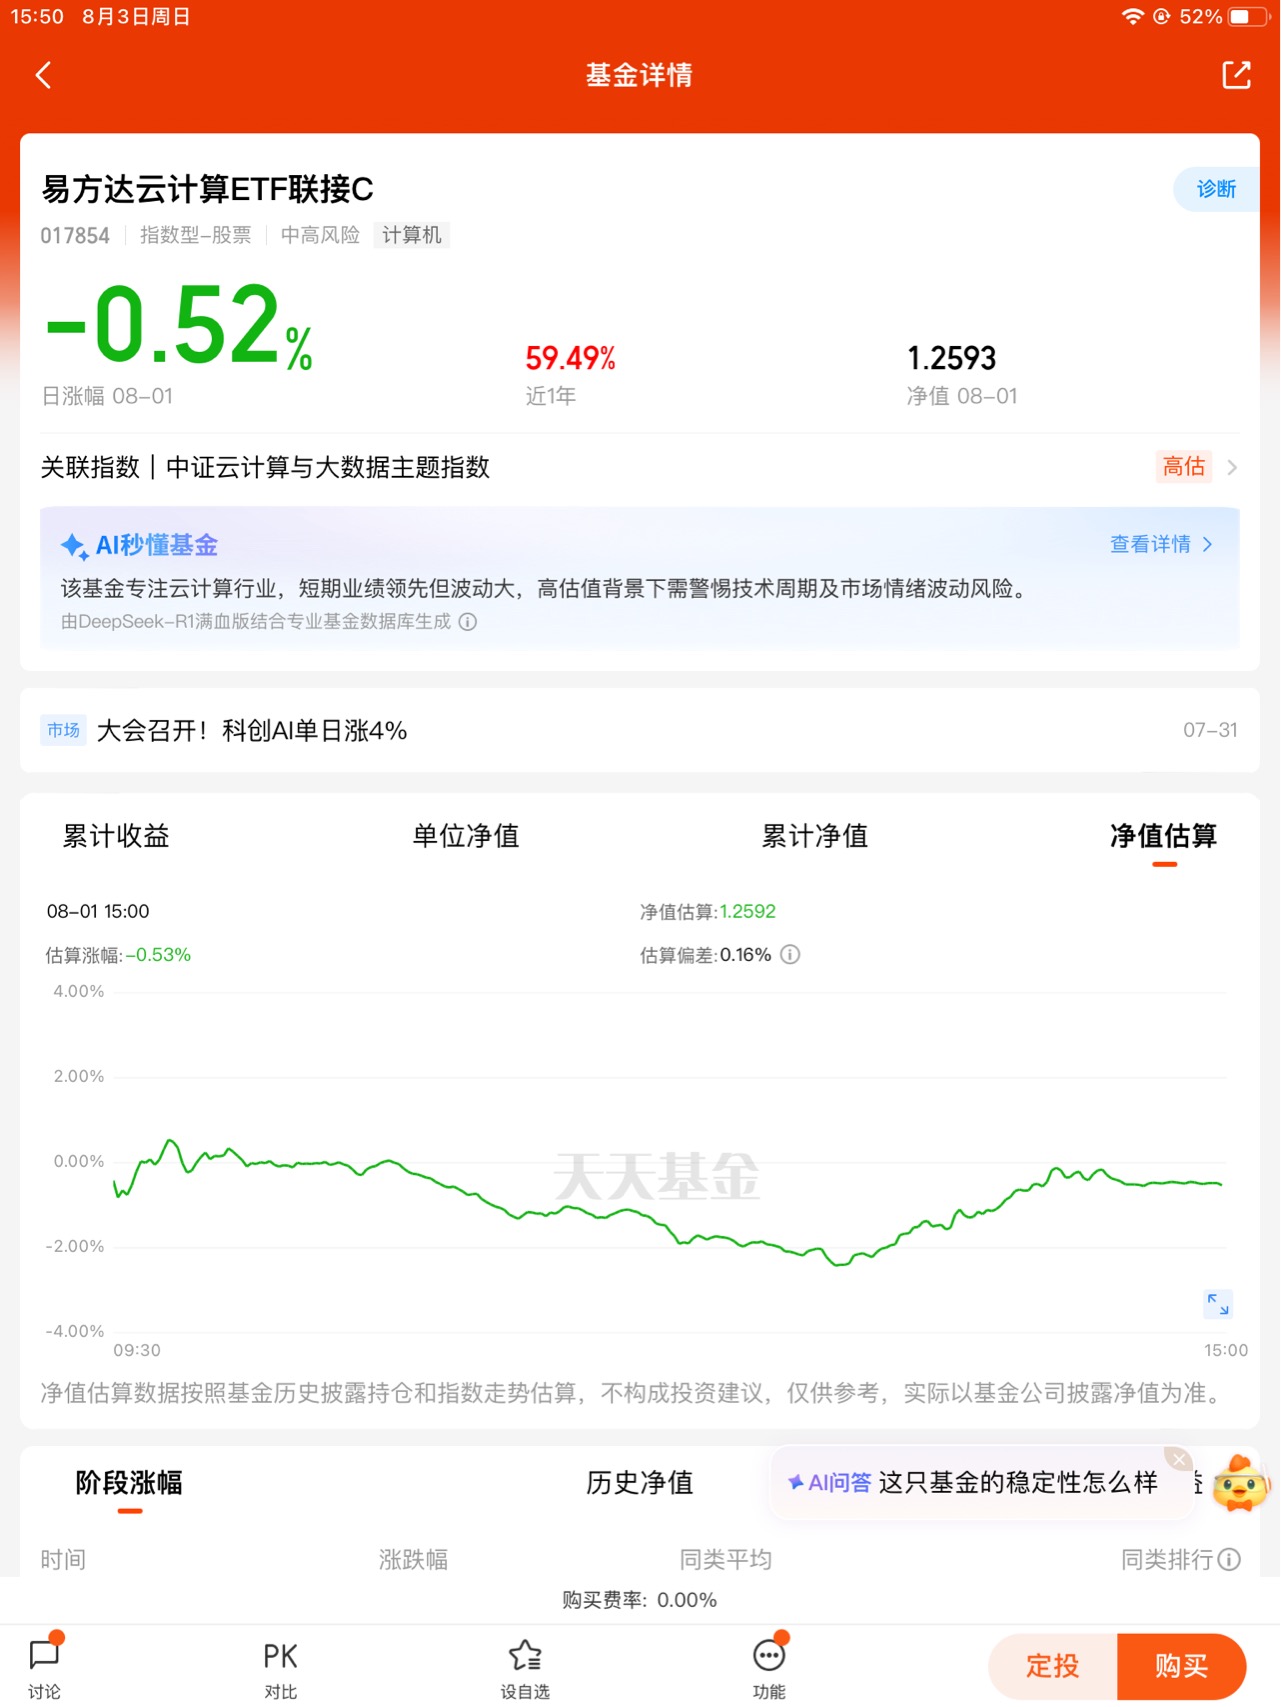The width and height of the screenshot is (1281, 1707).
Task: Tap info icon beside 同类排行
Action: click(x=1230, y=1559)
